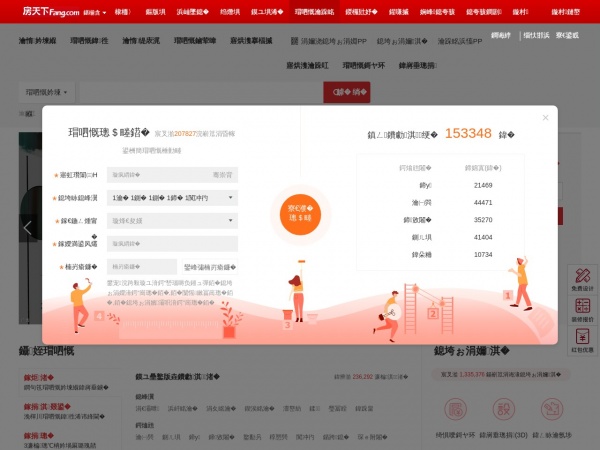The image size is (600, 450).
Task: Click the circular pencil drawing icon at the bottom right
Action: 552,409
